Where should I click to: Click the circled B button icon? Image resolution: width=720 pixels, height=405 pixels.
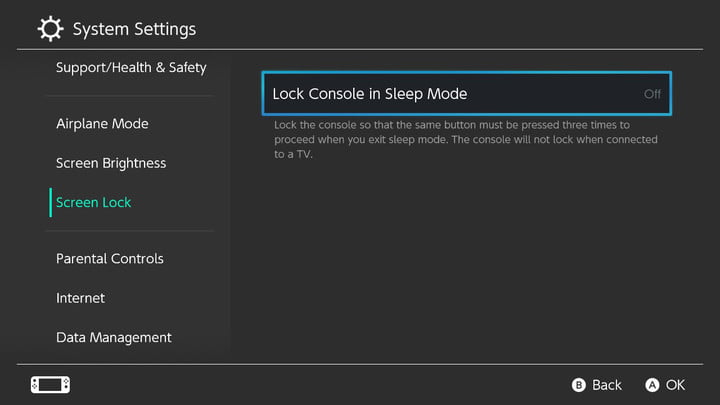click(x=579, y=385)
